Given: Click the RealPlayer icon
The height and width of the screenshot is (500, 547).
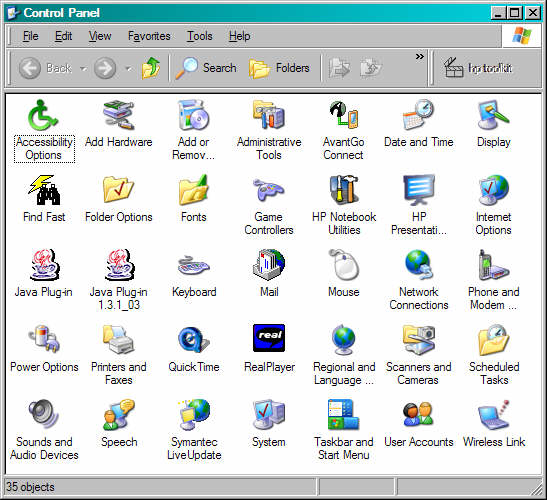Looking at the screenshot, I should [x=269, y=338].
